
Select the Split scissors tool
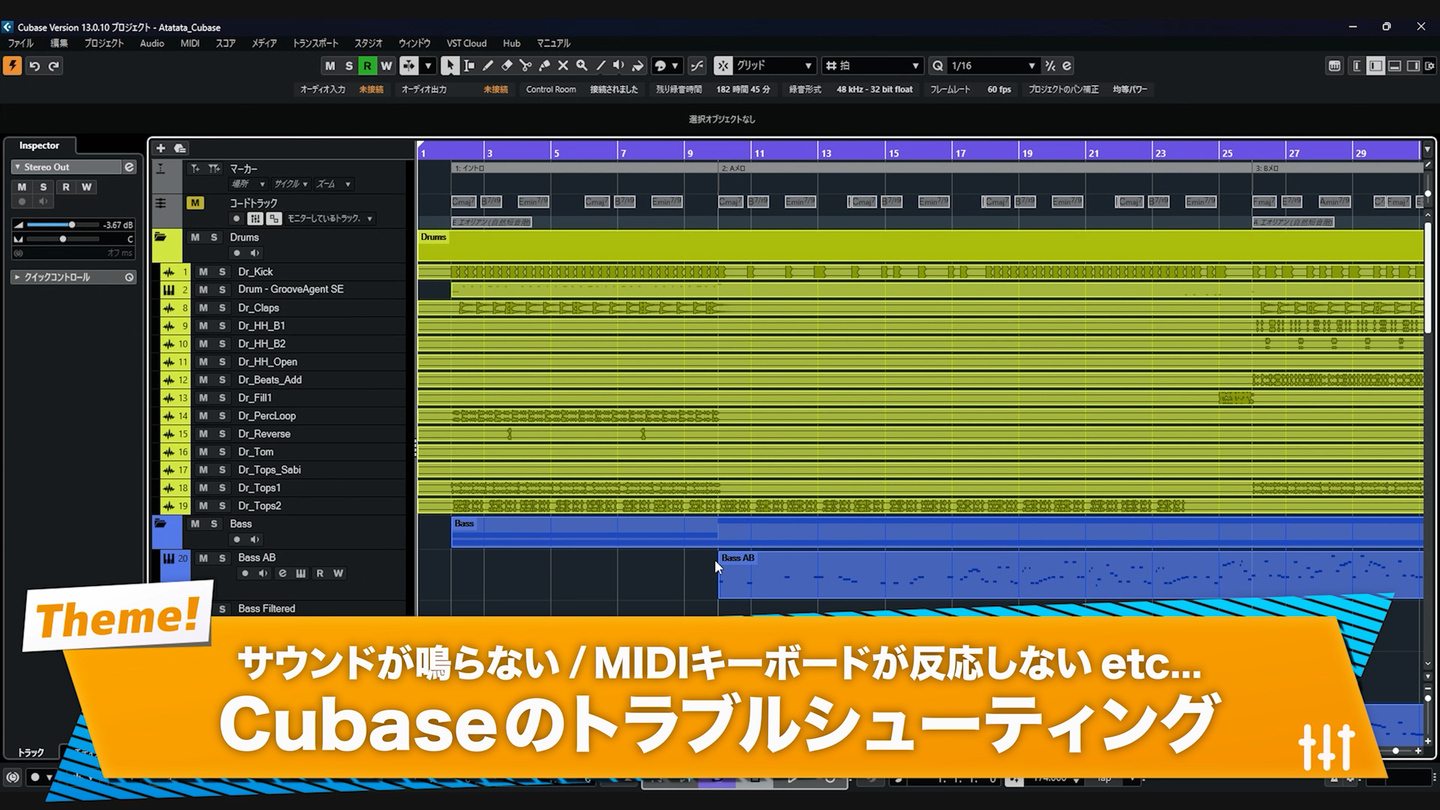[x=525, y=66]
